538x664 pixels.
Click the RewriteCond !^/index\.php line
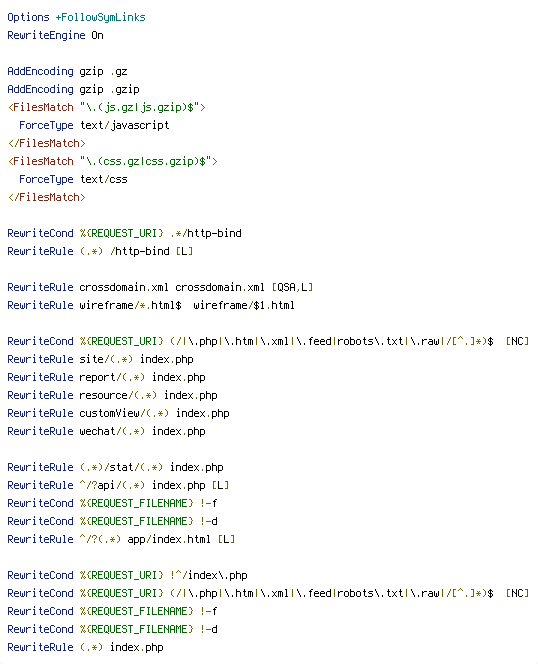(x=128, y=575)
